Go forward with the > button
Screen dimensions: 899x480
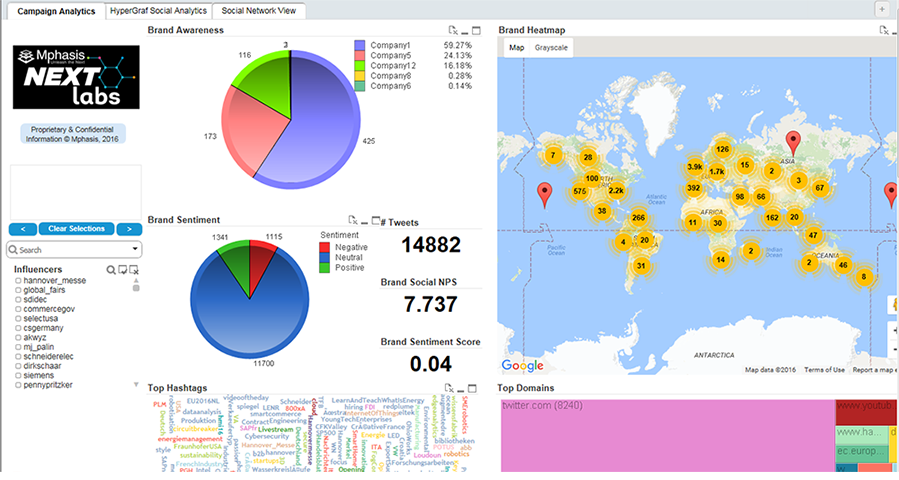[x=129, y=229]
